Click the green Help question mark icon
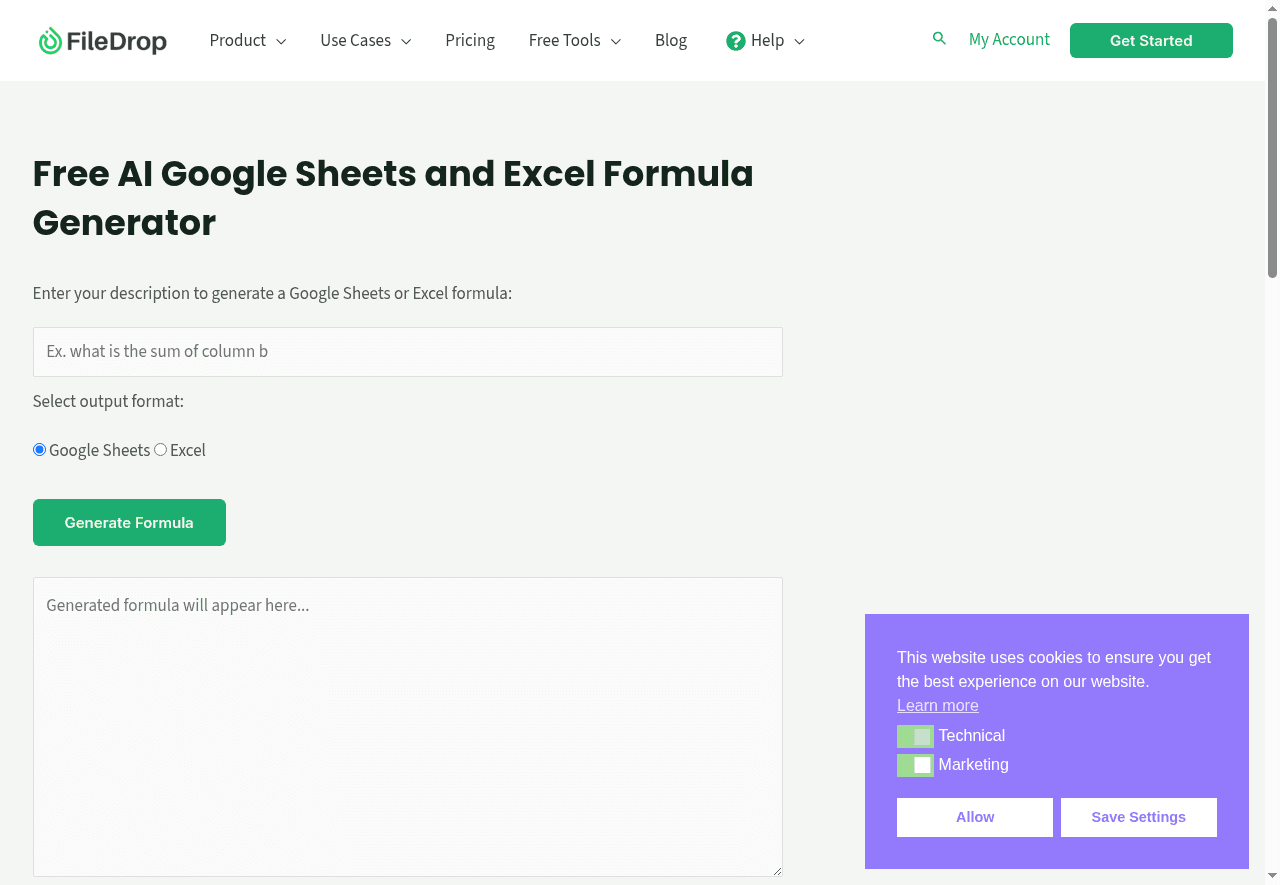The height and width of the screenshot is (885, 1280). (x=736, y=41)
